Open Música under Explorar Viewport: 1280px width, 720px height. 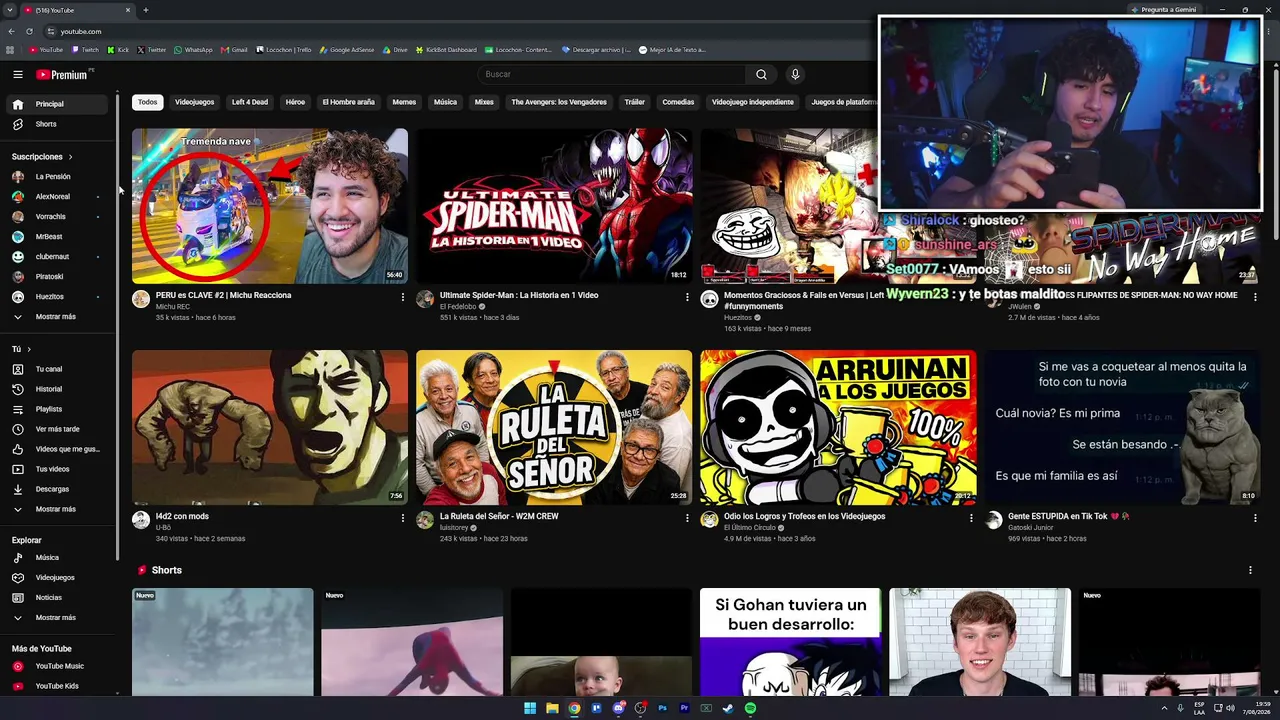[58, 558]
